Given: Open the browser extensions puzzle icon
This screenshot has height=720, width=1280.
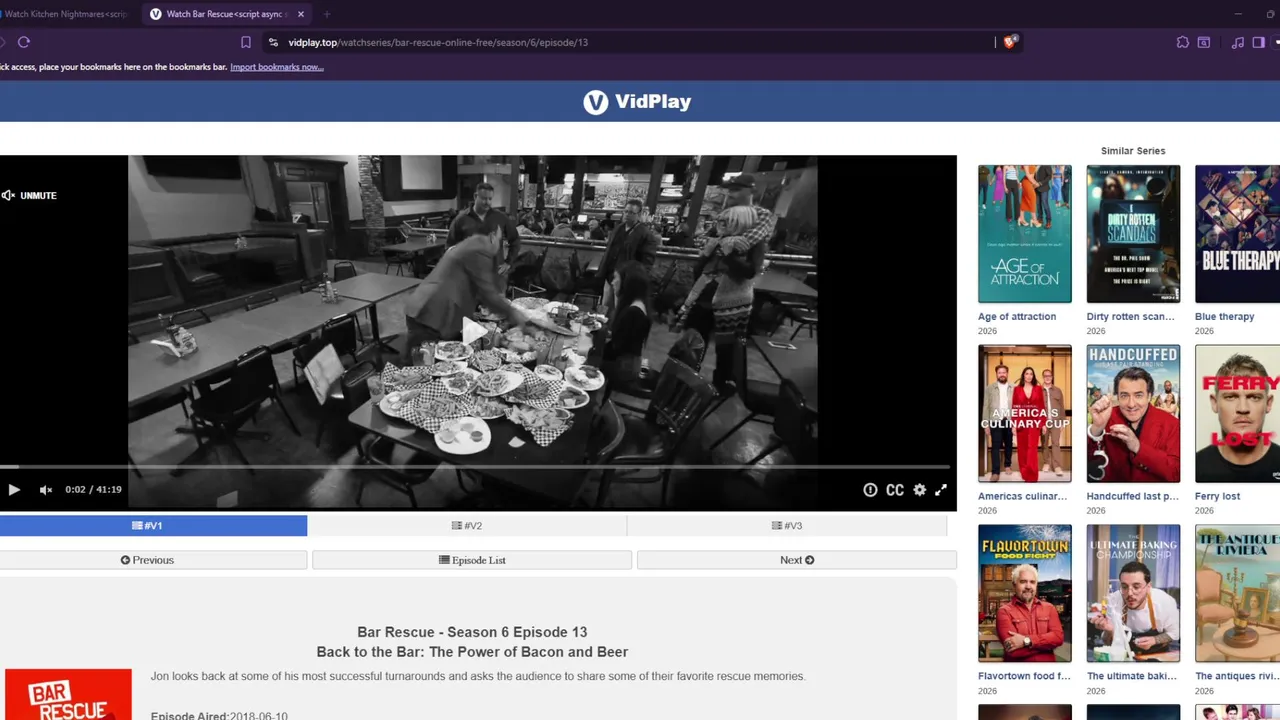Looking at the screenshot, I should coord(1183,42).
